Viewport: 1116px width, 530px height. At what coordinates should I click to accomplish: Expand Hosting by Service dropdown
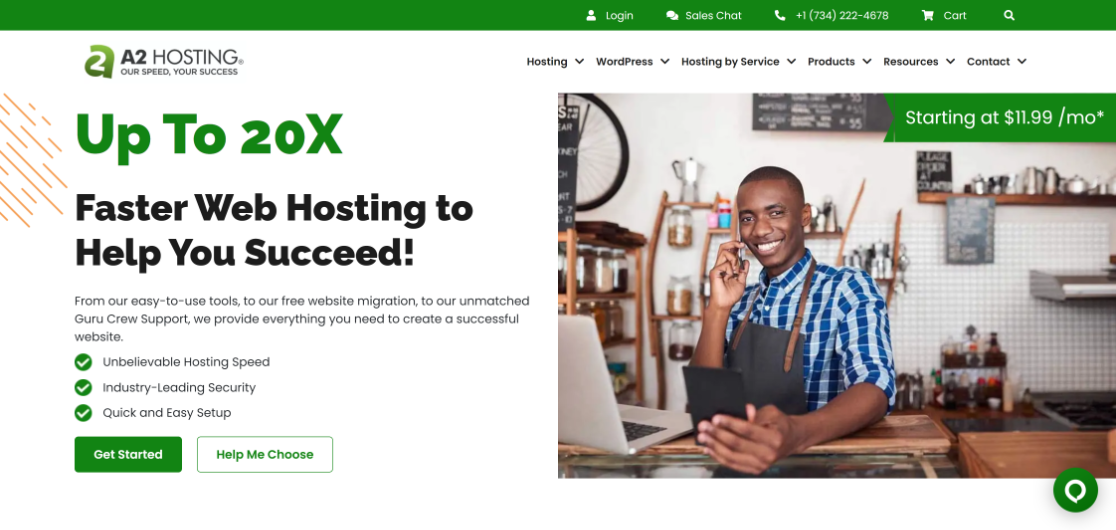click(738, 62)
